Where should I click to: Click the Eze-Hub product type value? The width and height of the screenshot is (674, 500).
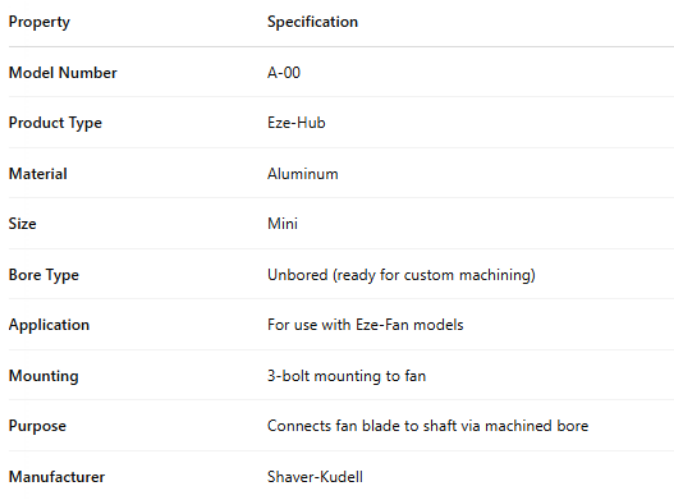pos(296,123)
